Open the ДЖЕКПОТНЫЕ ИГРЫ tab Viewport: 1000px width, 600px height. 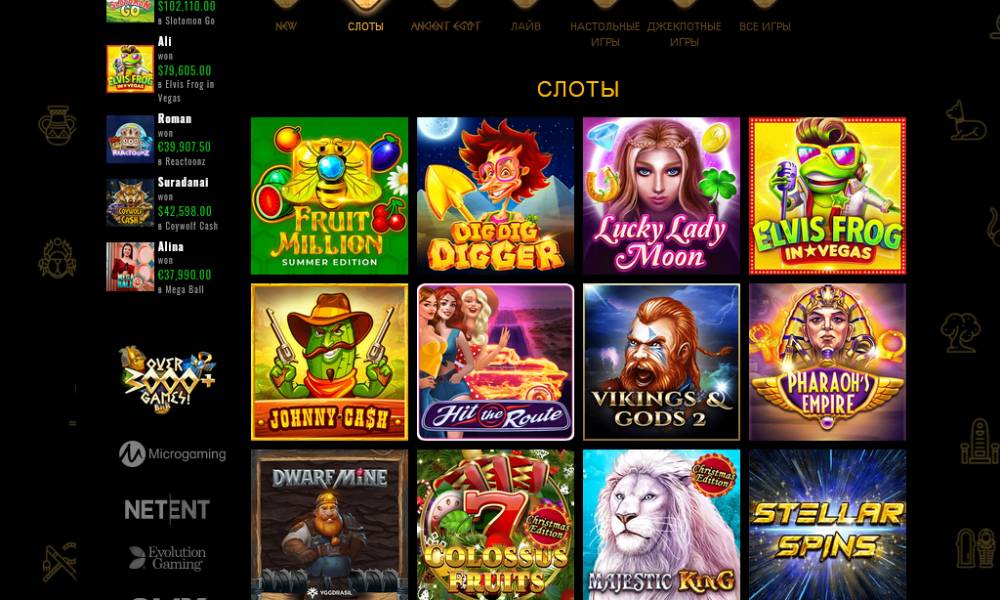coord(684,34)
